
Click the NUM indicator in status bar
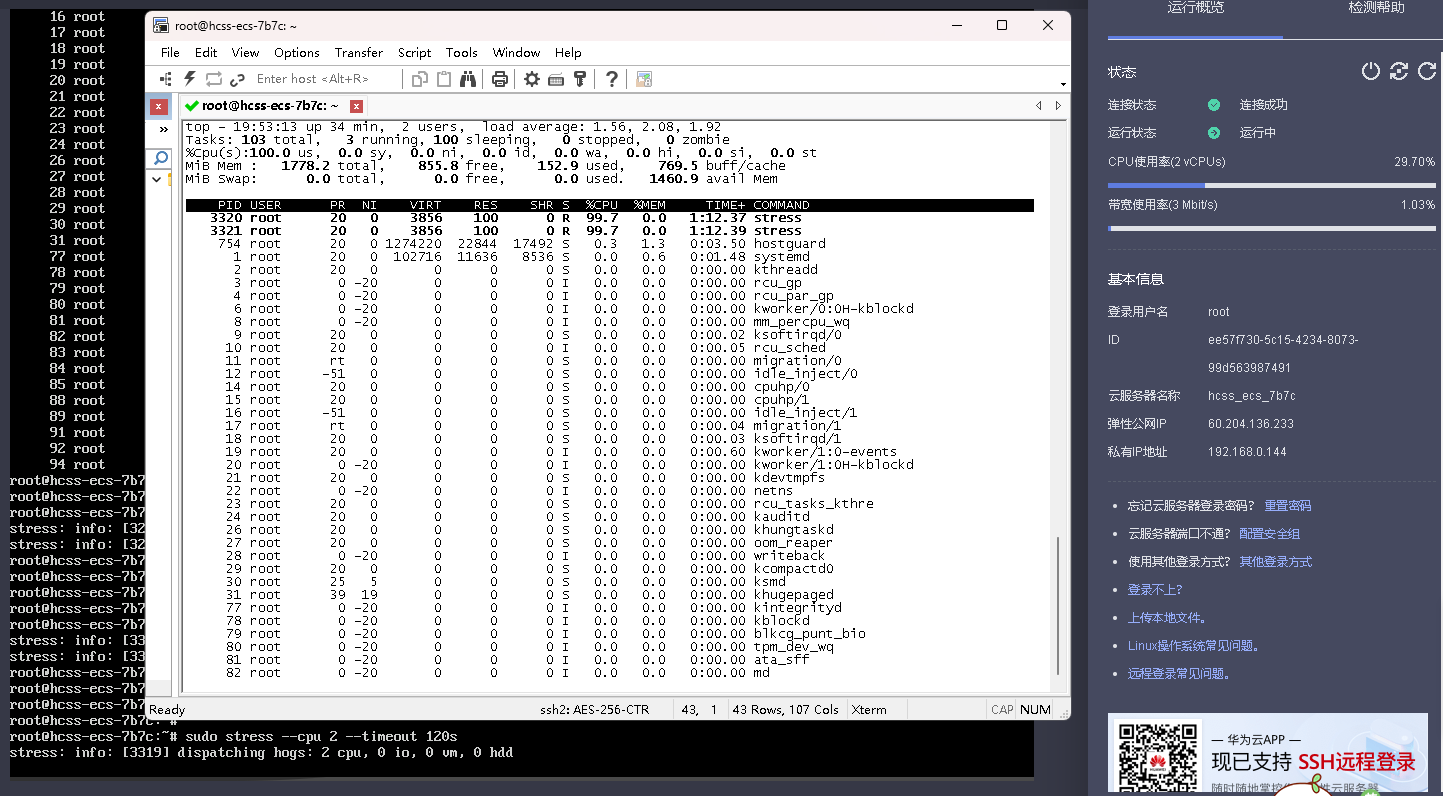(x=1035, y=710)
